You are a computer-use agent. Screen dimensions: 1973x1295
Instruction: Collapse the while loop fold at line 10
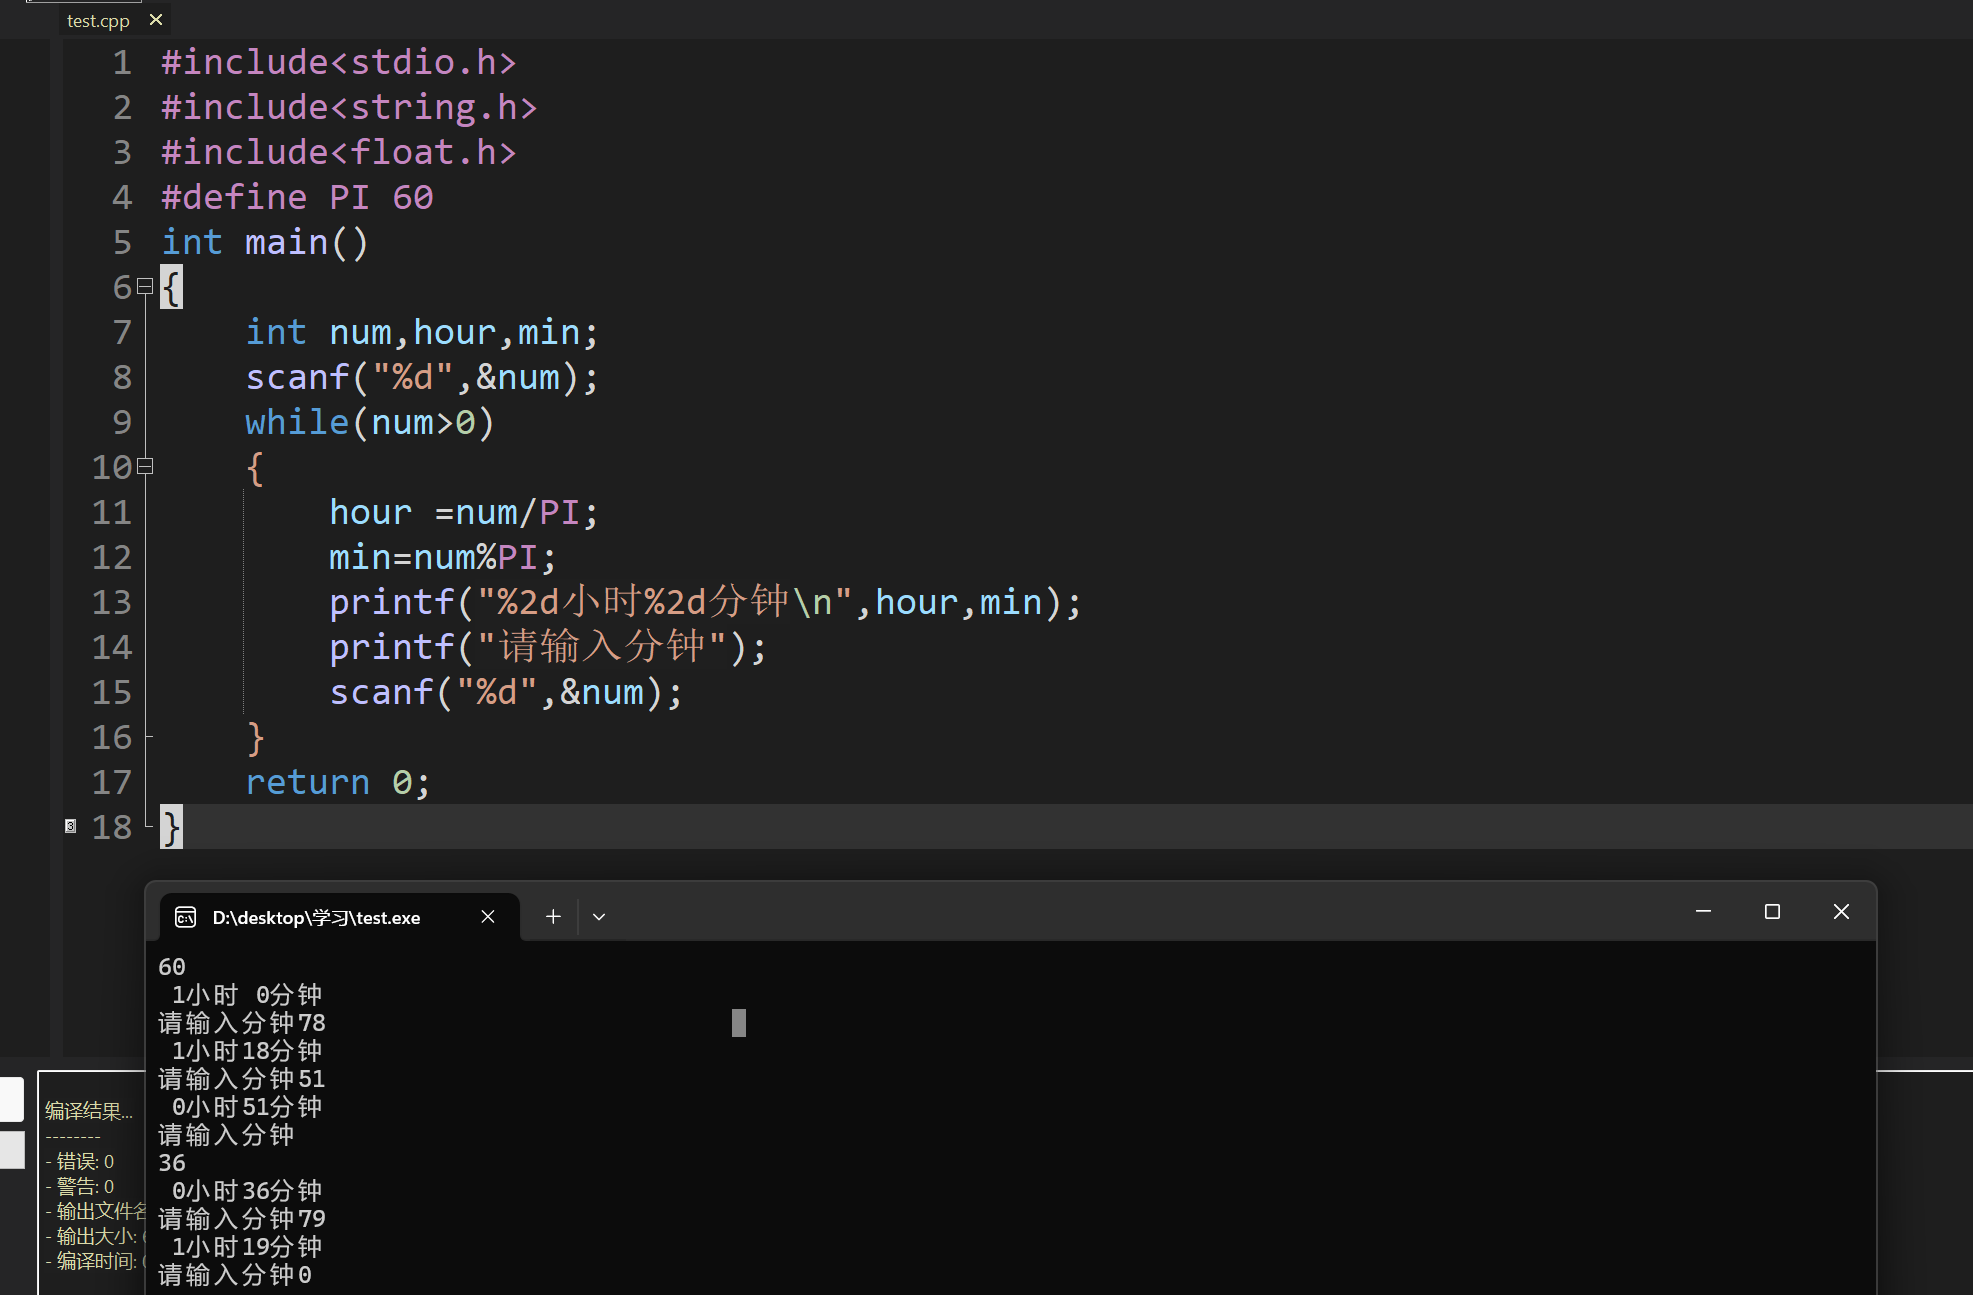click(x=145, y=466)
